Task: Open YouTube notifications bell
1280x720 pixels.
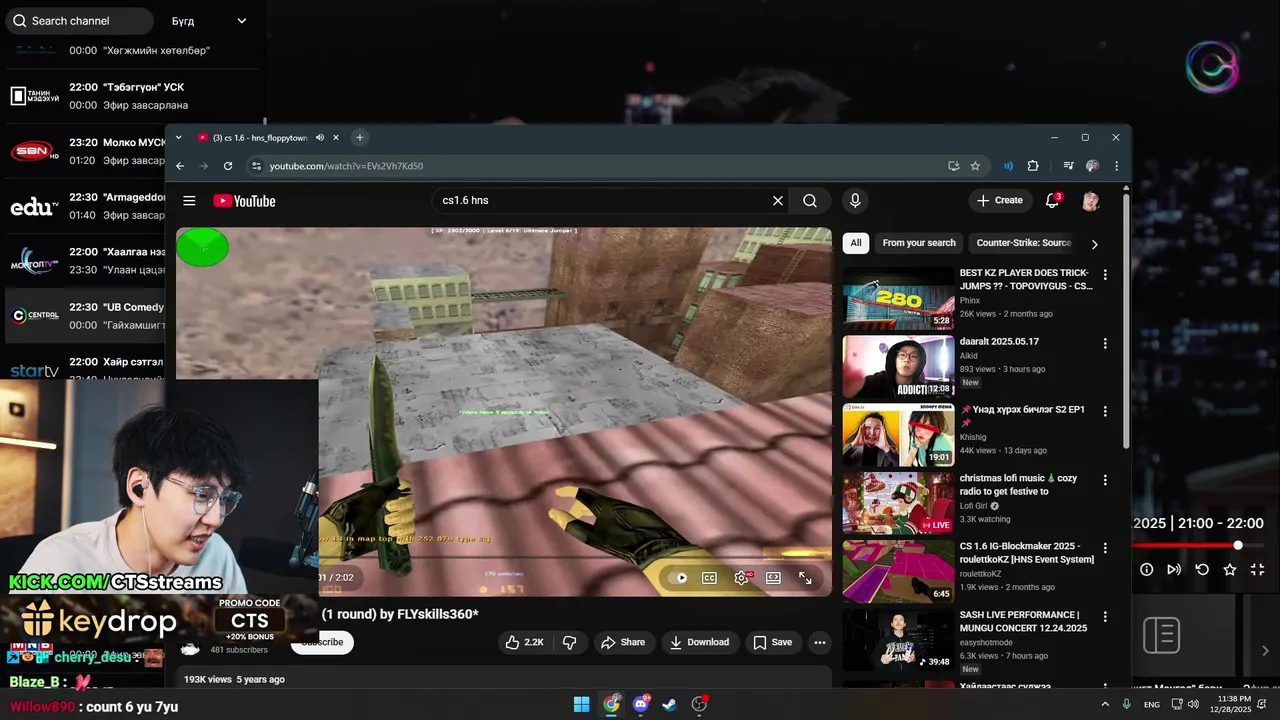Action: pyautogui.click(x=1053, y=201)
